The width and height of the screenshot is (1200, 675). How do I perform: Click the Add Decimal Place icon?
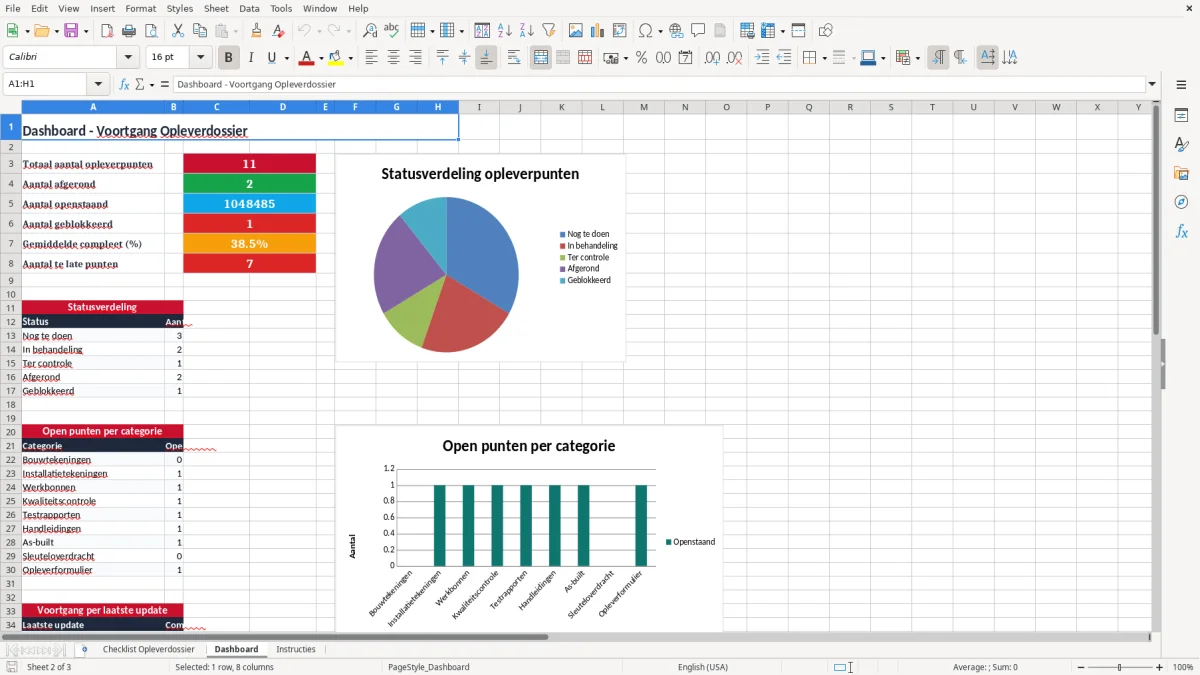tap(712, 58)
